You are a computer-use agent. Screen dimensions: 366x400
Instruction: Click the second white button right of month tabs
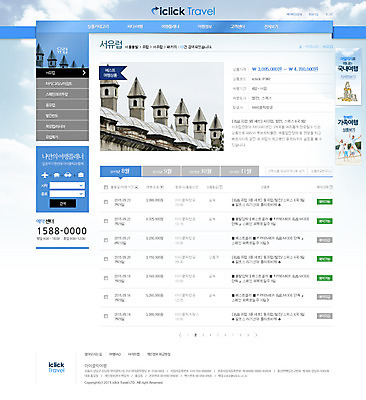click(x=320, y=171)
